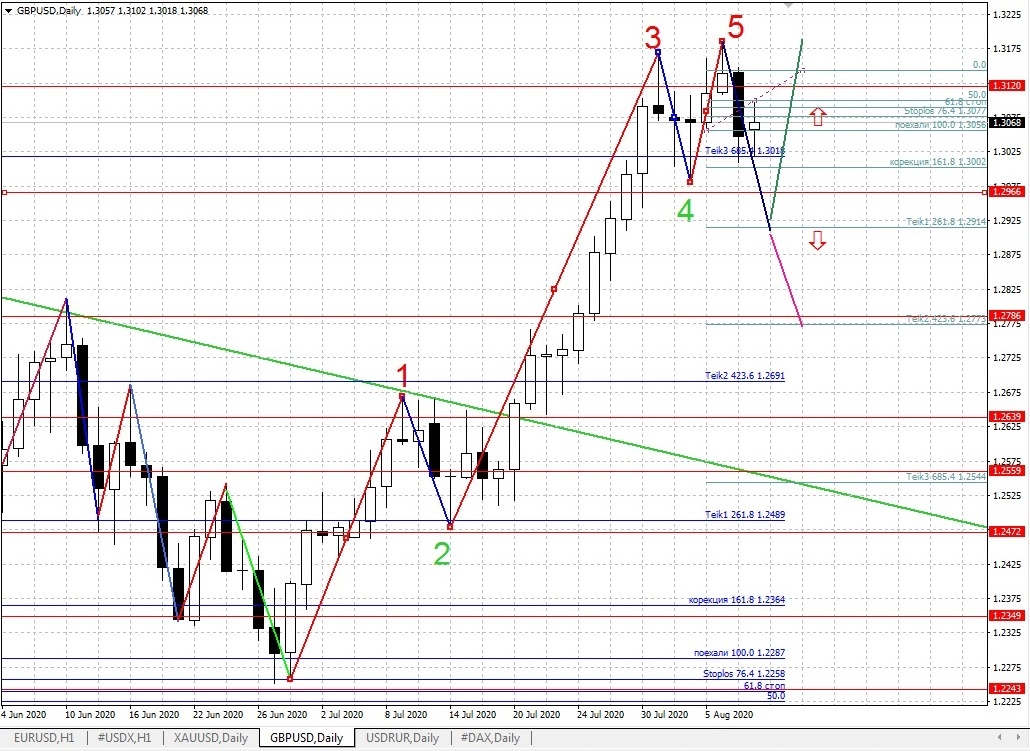Image resolution: width=1030 pixels, height=751 pixels.
Task: Click the current price label 1.3068
Action: pyautogui.click(x=1007, y=122)
